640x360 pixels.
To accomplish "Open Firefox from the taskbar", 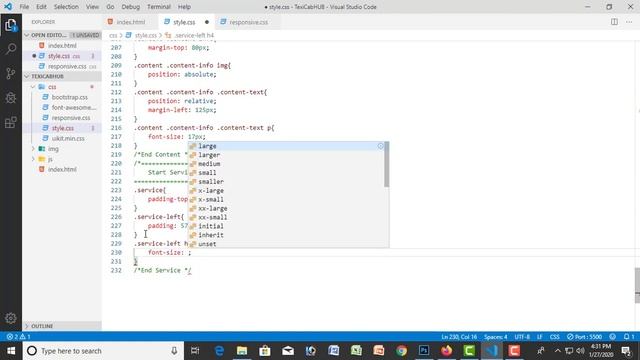I will pyautogui.click(x=447, y=351).
